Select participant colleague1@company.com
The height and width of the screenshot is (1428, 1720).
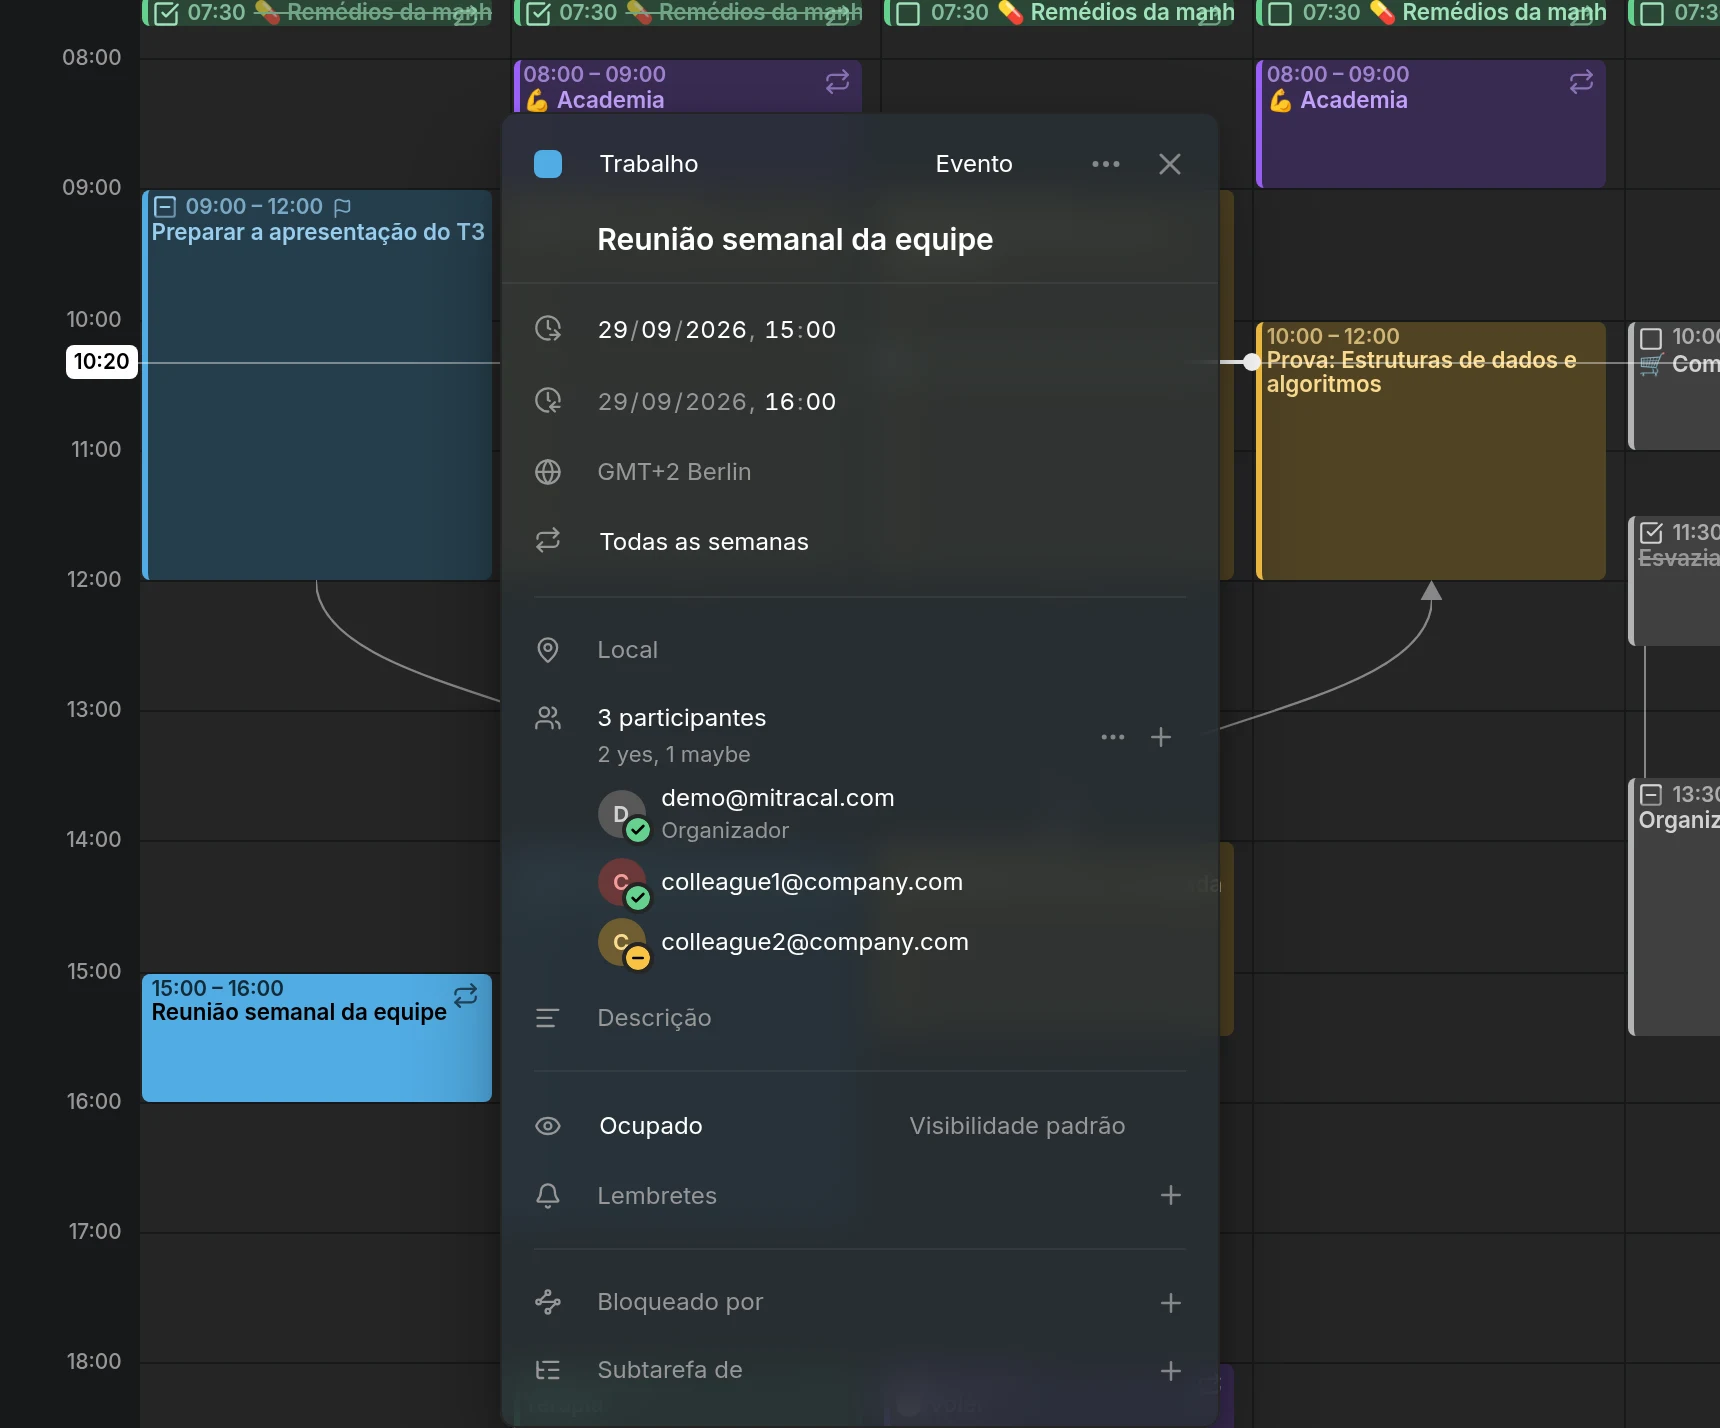(x=780, y=882)
